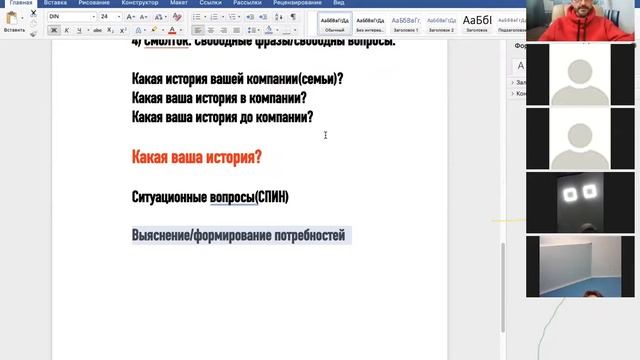Select participant video with two square lights
The height and width of the screenshot is (360, 640).
[x=580, y=202]
